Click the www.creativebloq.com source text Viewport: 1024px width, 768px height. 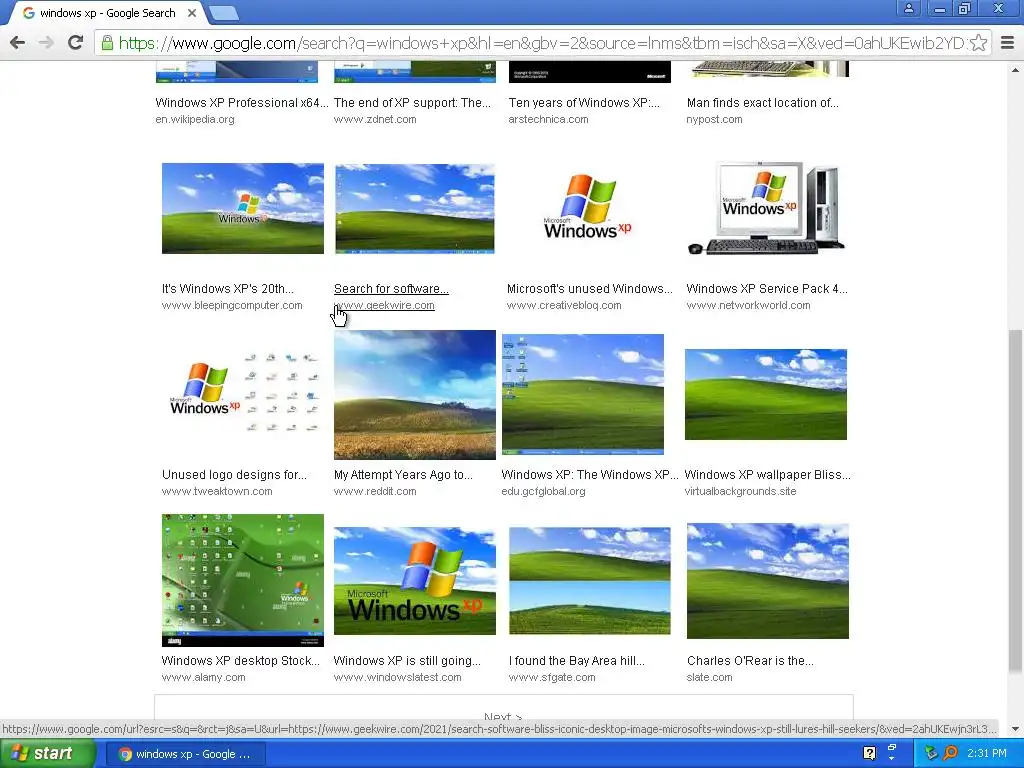click(564, 306)
